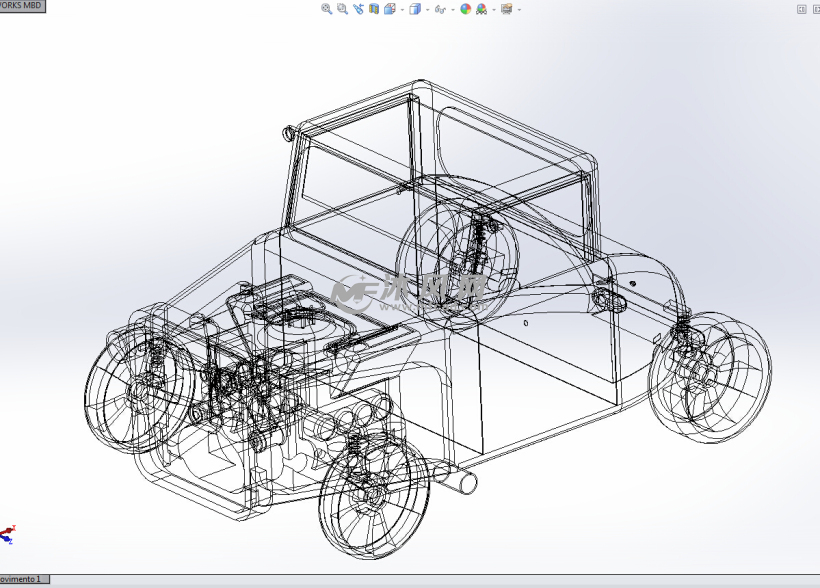The height and width of the screenshot is (588, 820).
Task: Open the Movimento 1 motion study tab
Action: [x=22, y=578]
